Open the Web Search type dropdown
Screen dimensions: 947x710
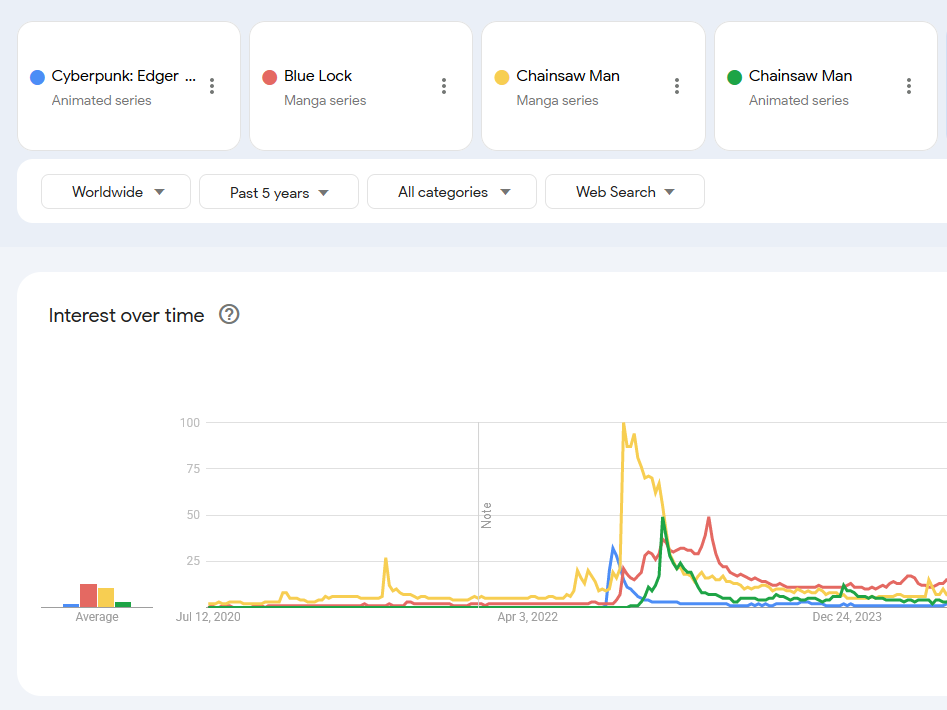point(624,192)
